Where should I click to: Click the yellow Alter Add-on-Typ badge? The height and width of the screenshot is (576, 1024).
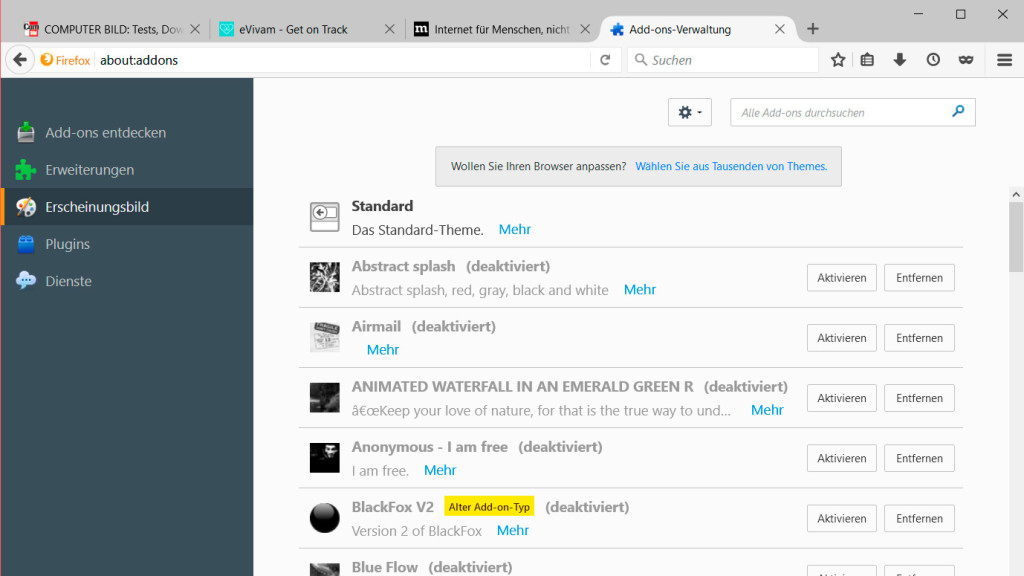[x=489, y=507]
